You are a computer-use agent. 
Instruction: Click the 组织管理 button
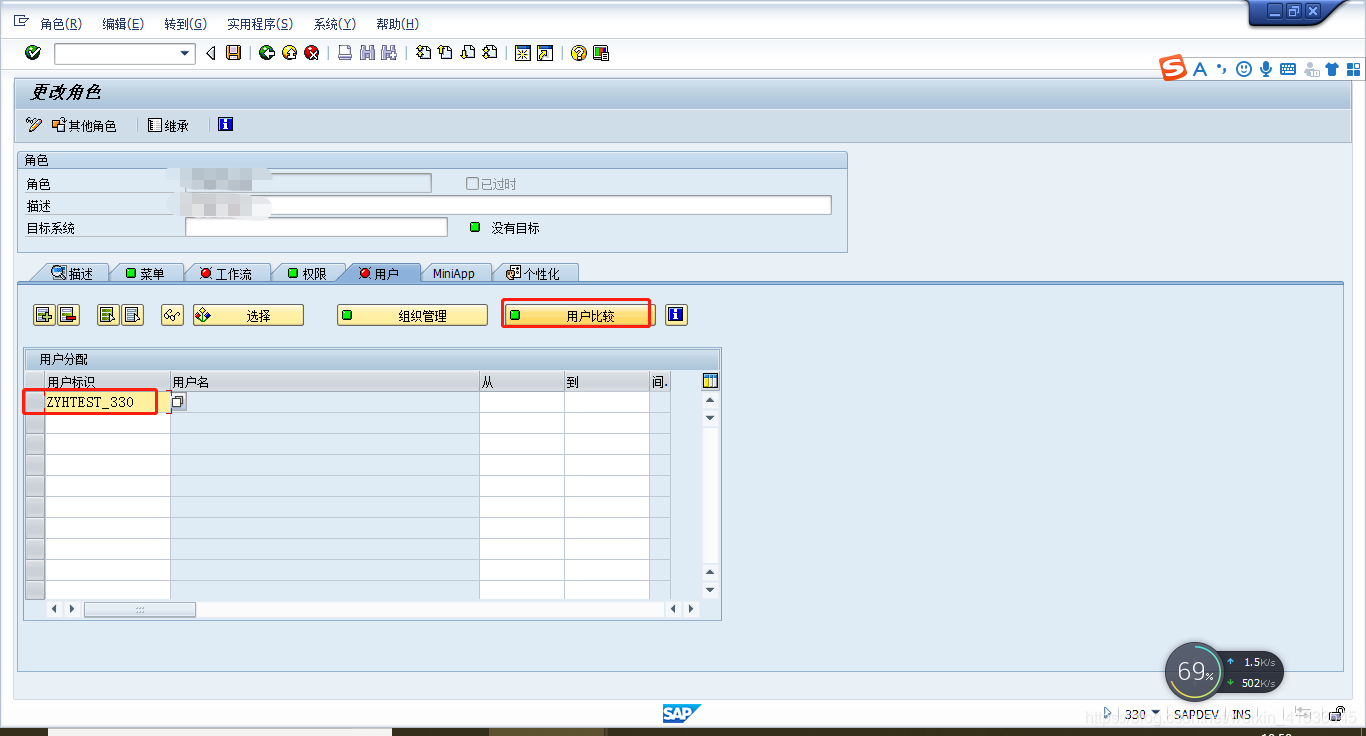[412, 315]
